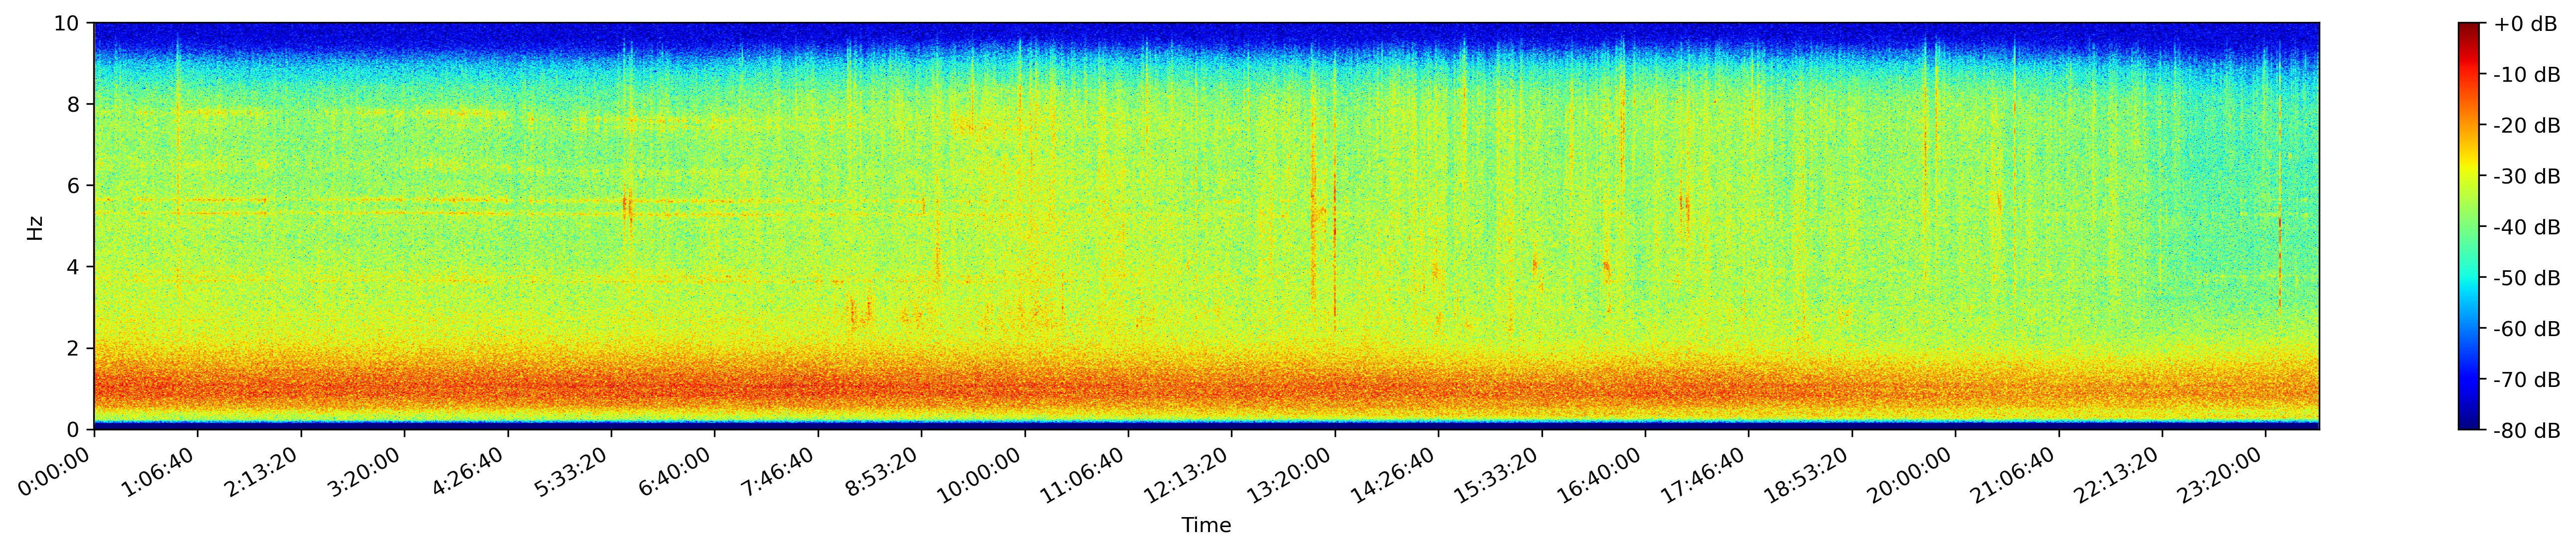The image size is (2576, 551).
Task: Click the Hz y-axis label
Action: tap(36, 227)
